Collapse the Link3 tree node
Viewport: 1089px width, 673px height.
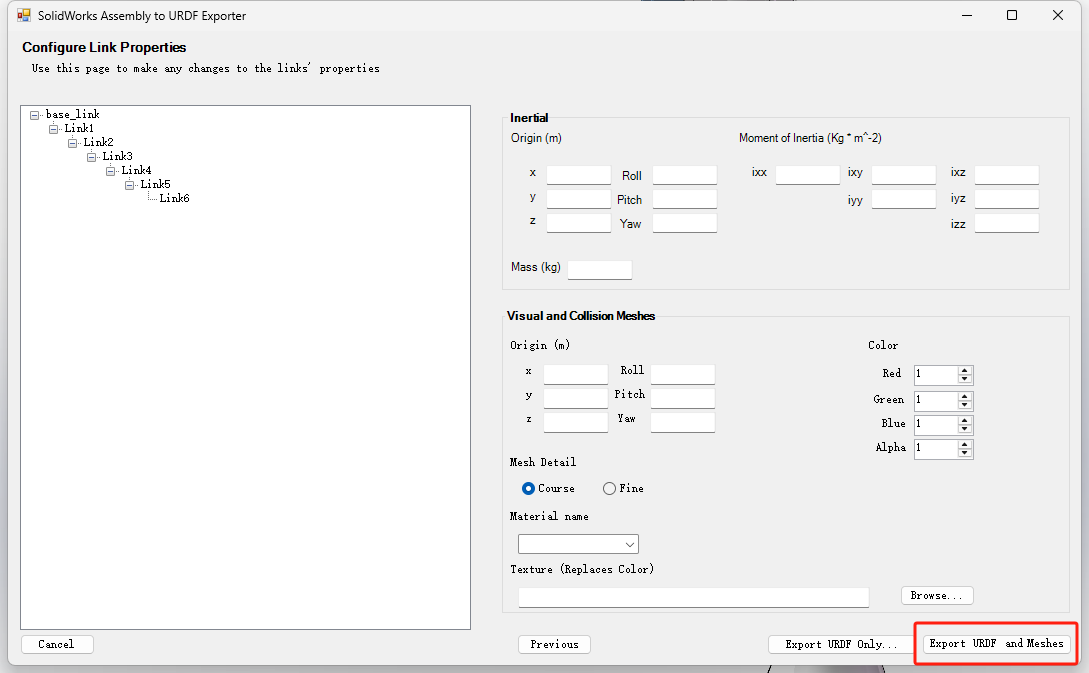coord(91,157)
